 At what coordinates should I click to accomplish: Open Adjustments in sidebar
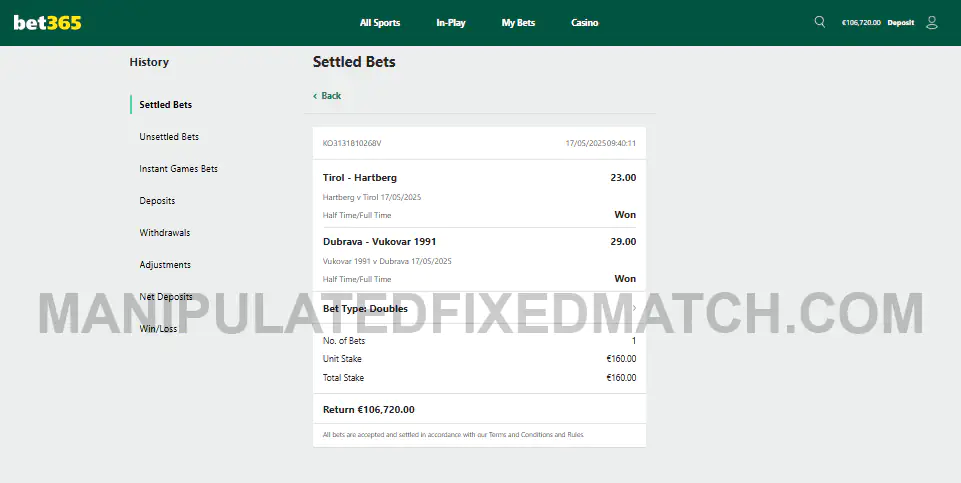165,265
